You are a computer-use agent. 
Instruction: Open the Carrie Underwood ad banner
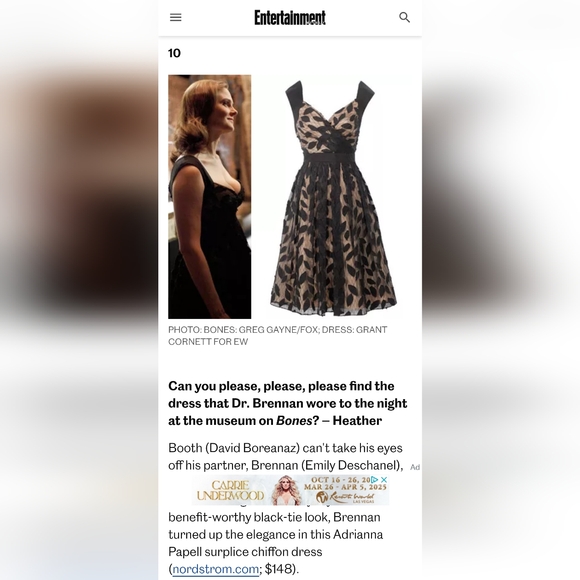point(290,490)
